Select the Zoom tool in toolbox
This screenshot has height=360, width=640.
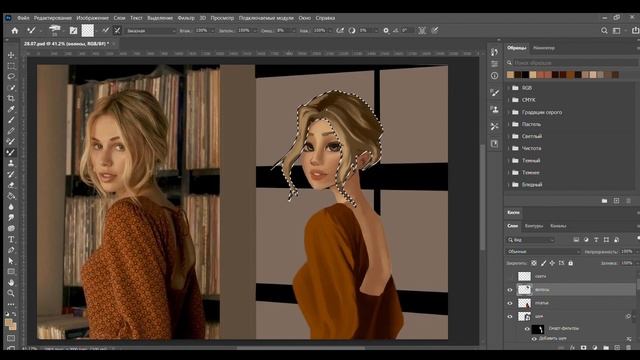pos(11,293)
